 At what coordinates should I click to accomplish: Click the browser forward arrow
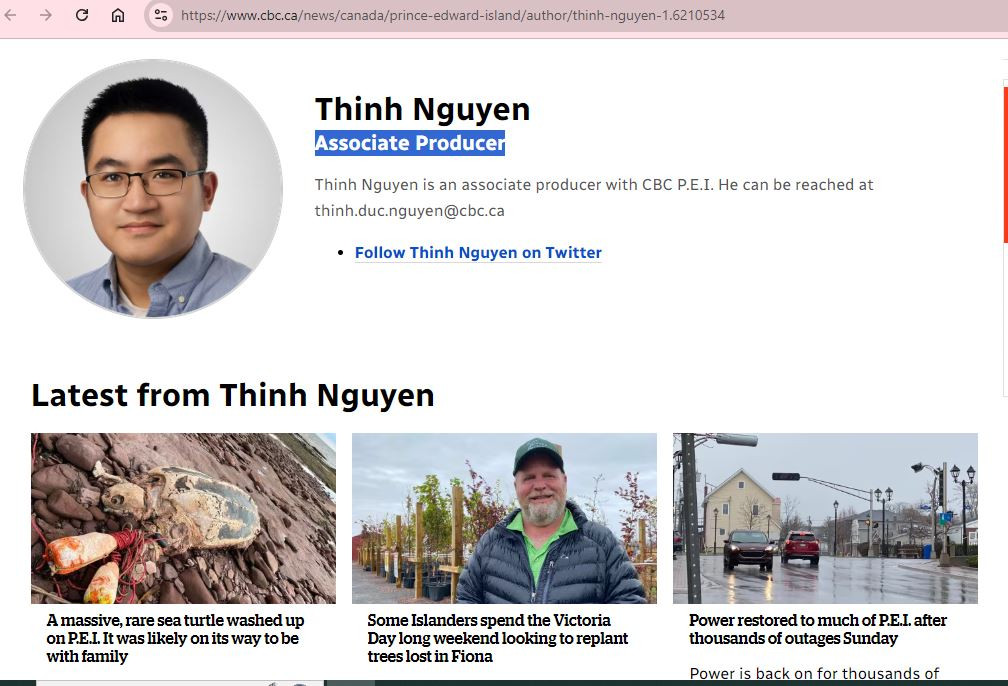(x=46, y=15)
